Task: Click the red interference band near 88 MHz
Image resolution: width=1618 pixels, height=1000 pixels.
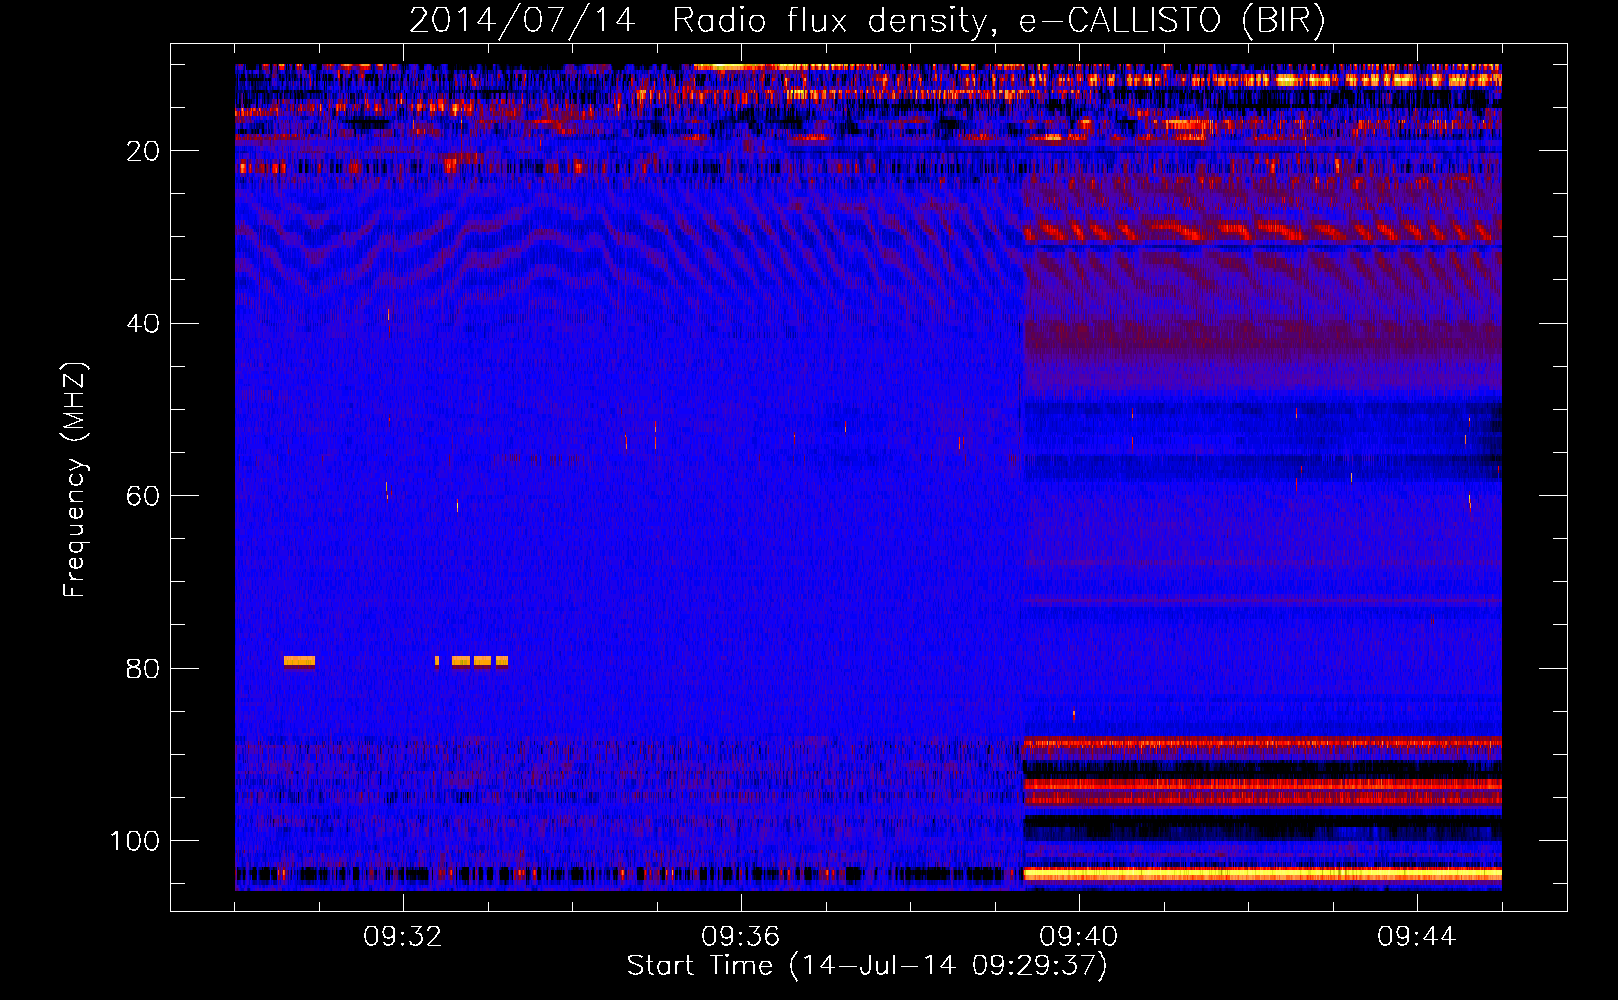Action: (1262, 743)
